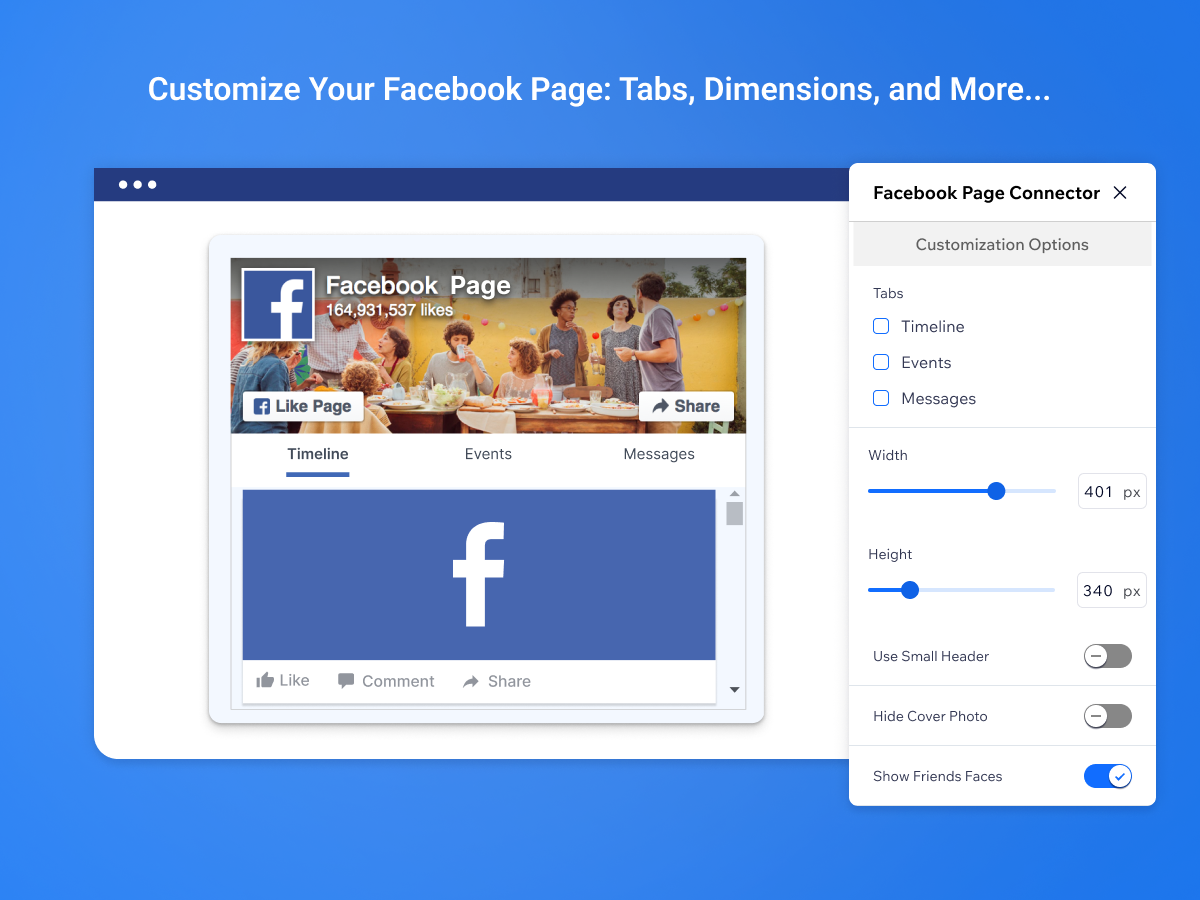The width and height of the screenshot is (1200, 900).
Task: Click the Facebook logo profile picture
Action: click(278, 304)
